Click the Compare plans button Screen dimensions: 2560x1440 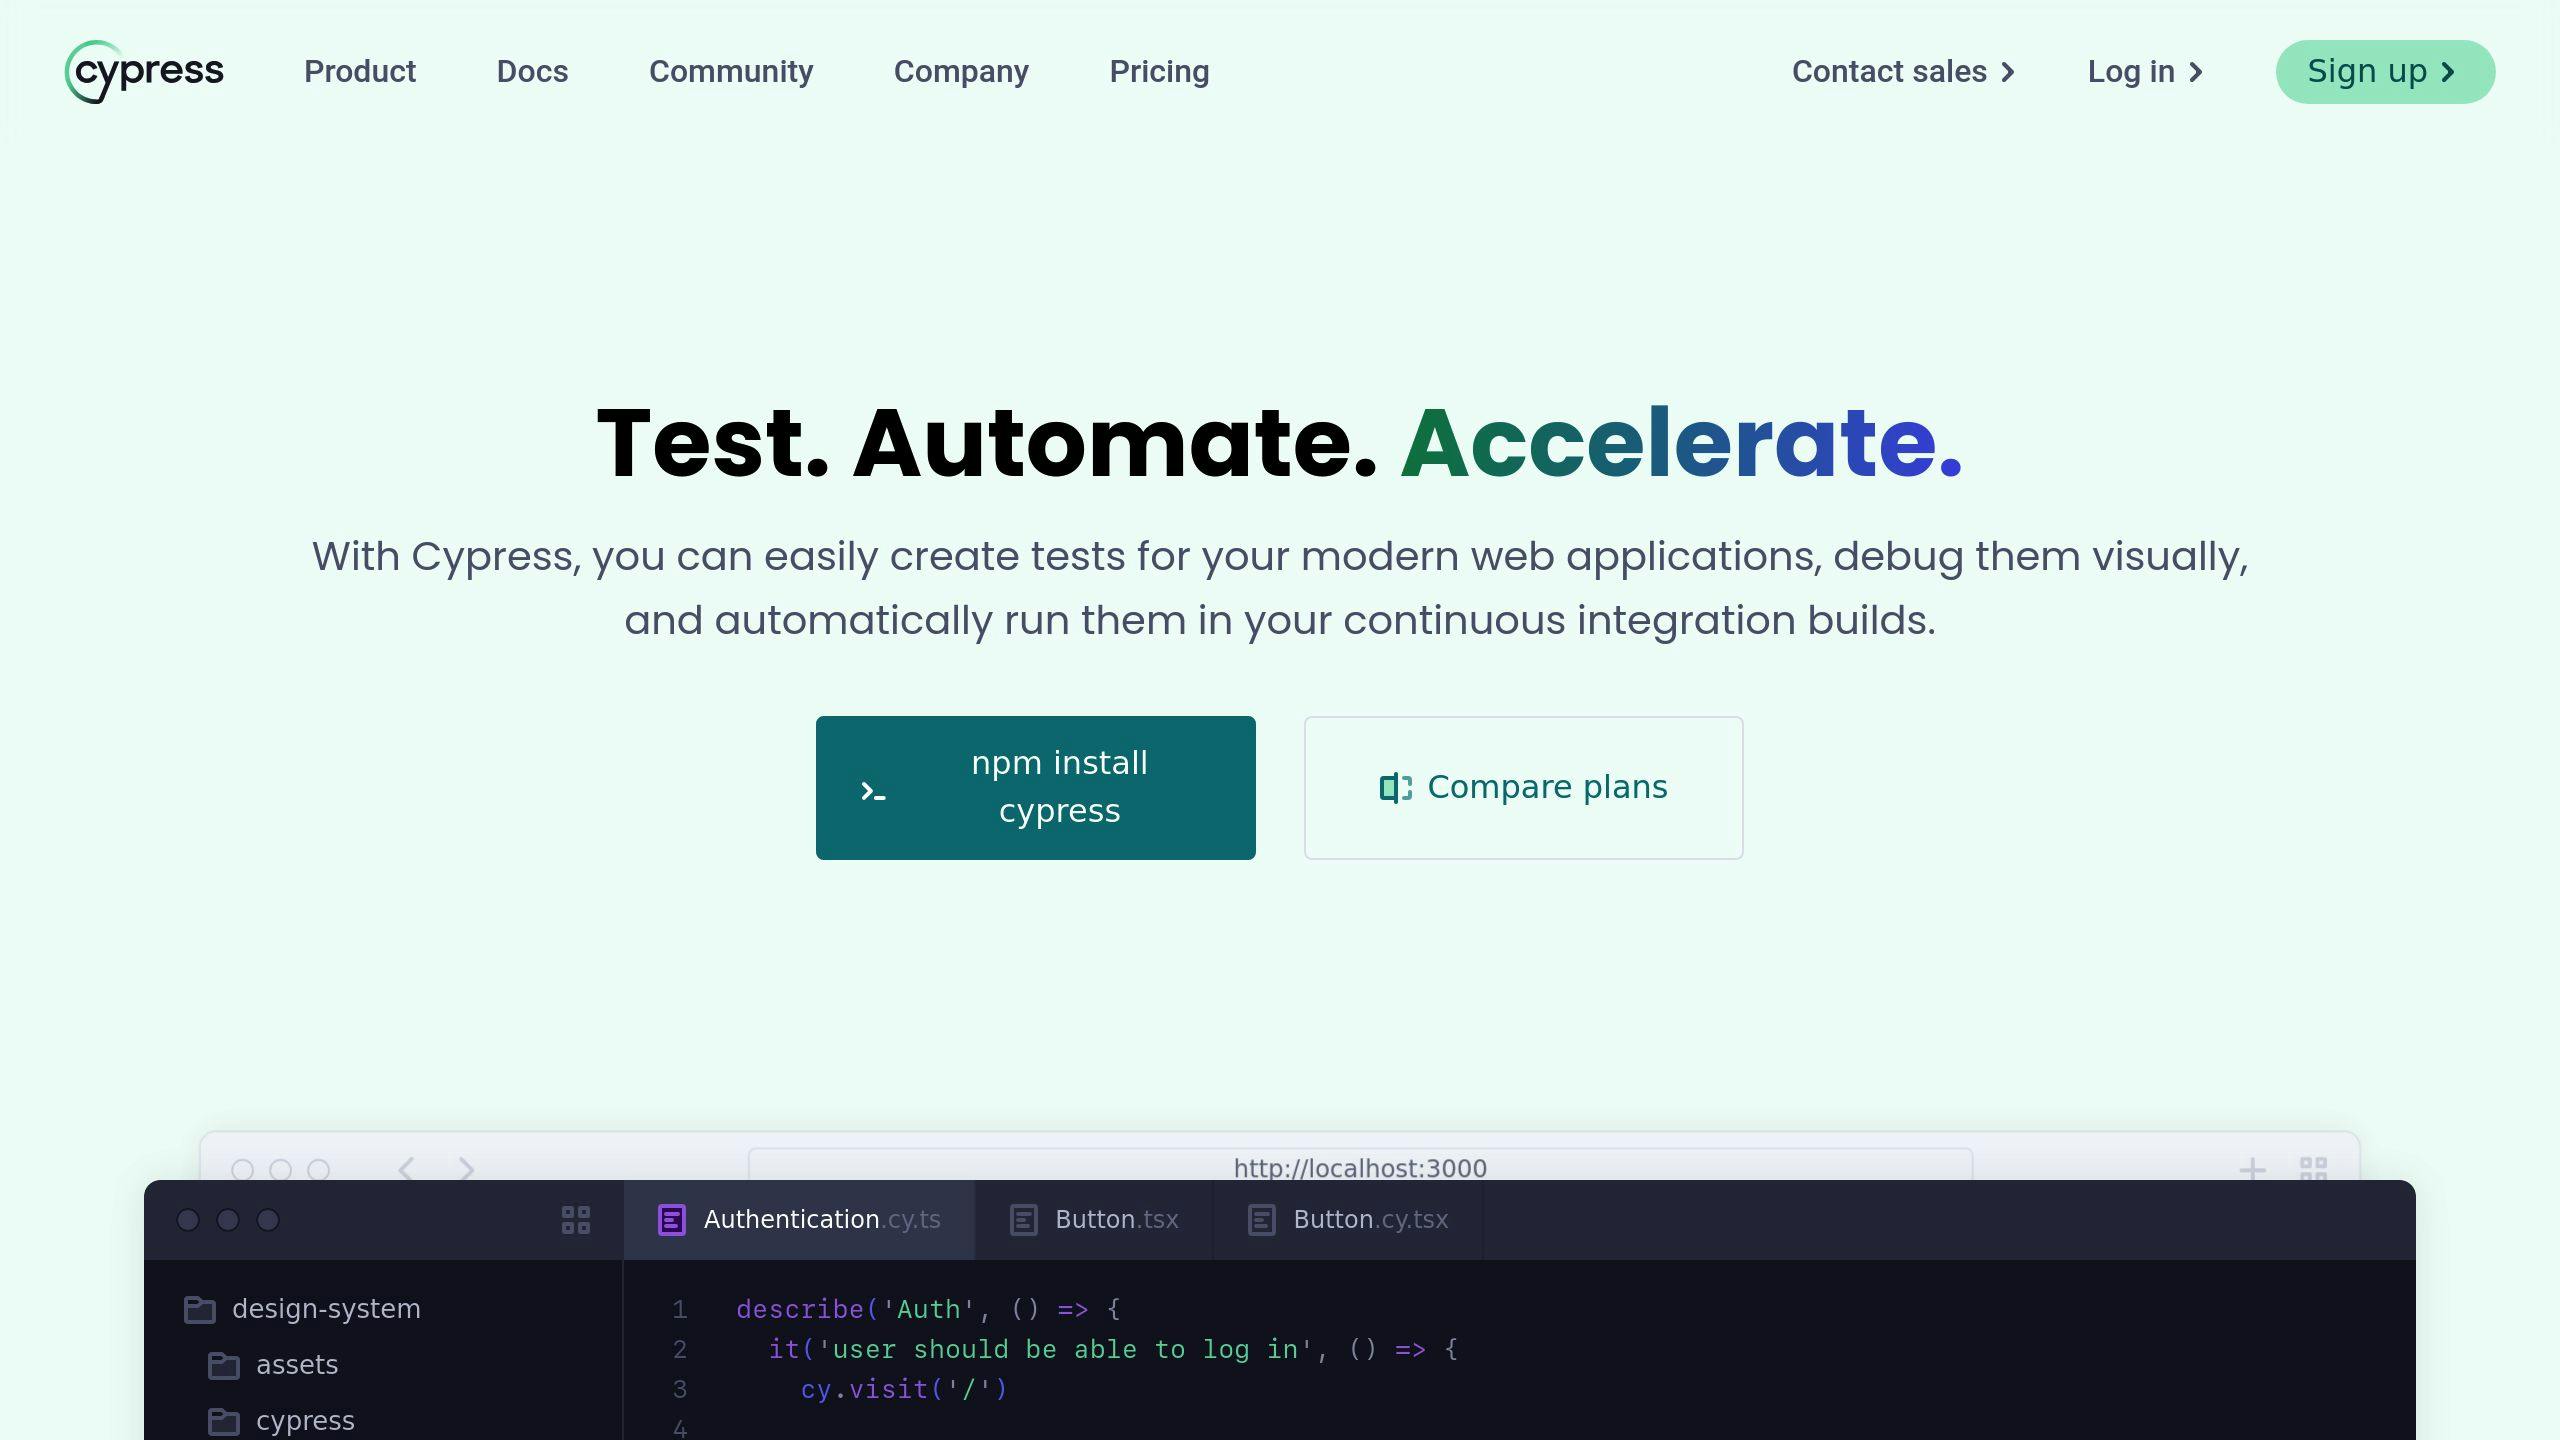(1523, 786)
